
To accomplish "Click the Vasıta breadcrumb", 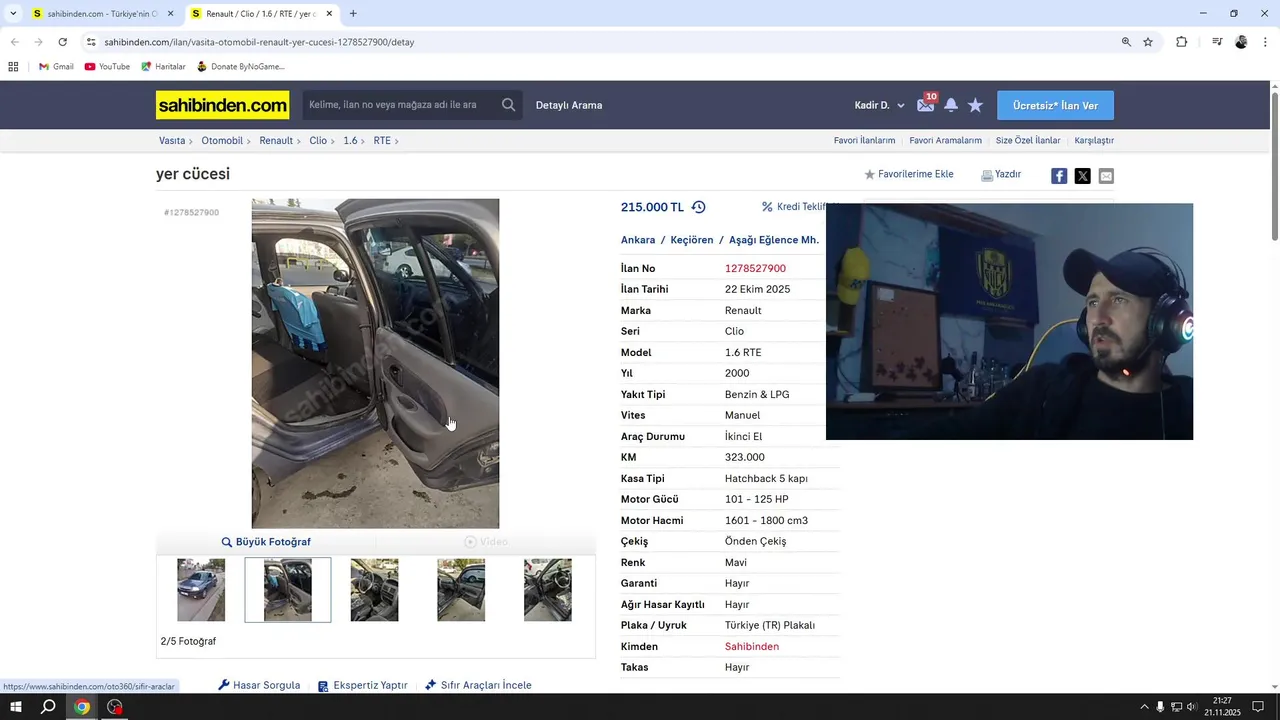I will tap(172, 141).
